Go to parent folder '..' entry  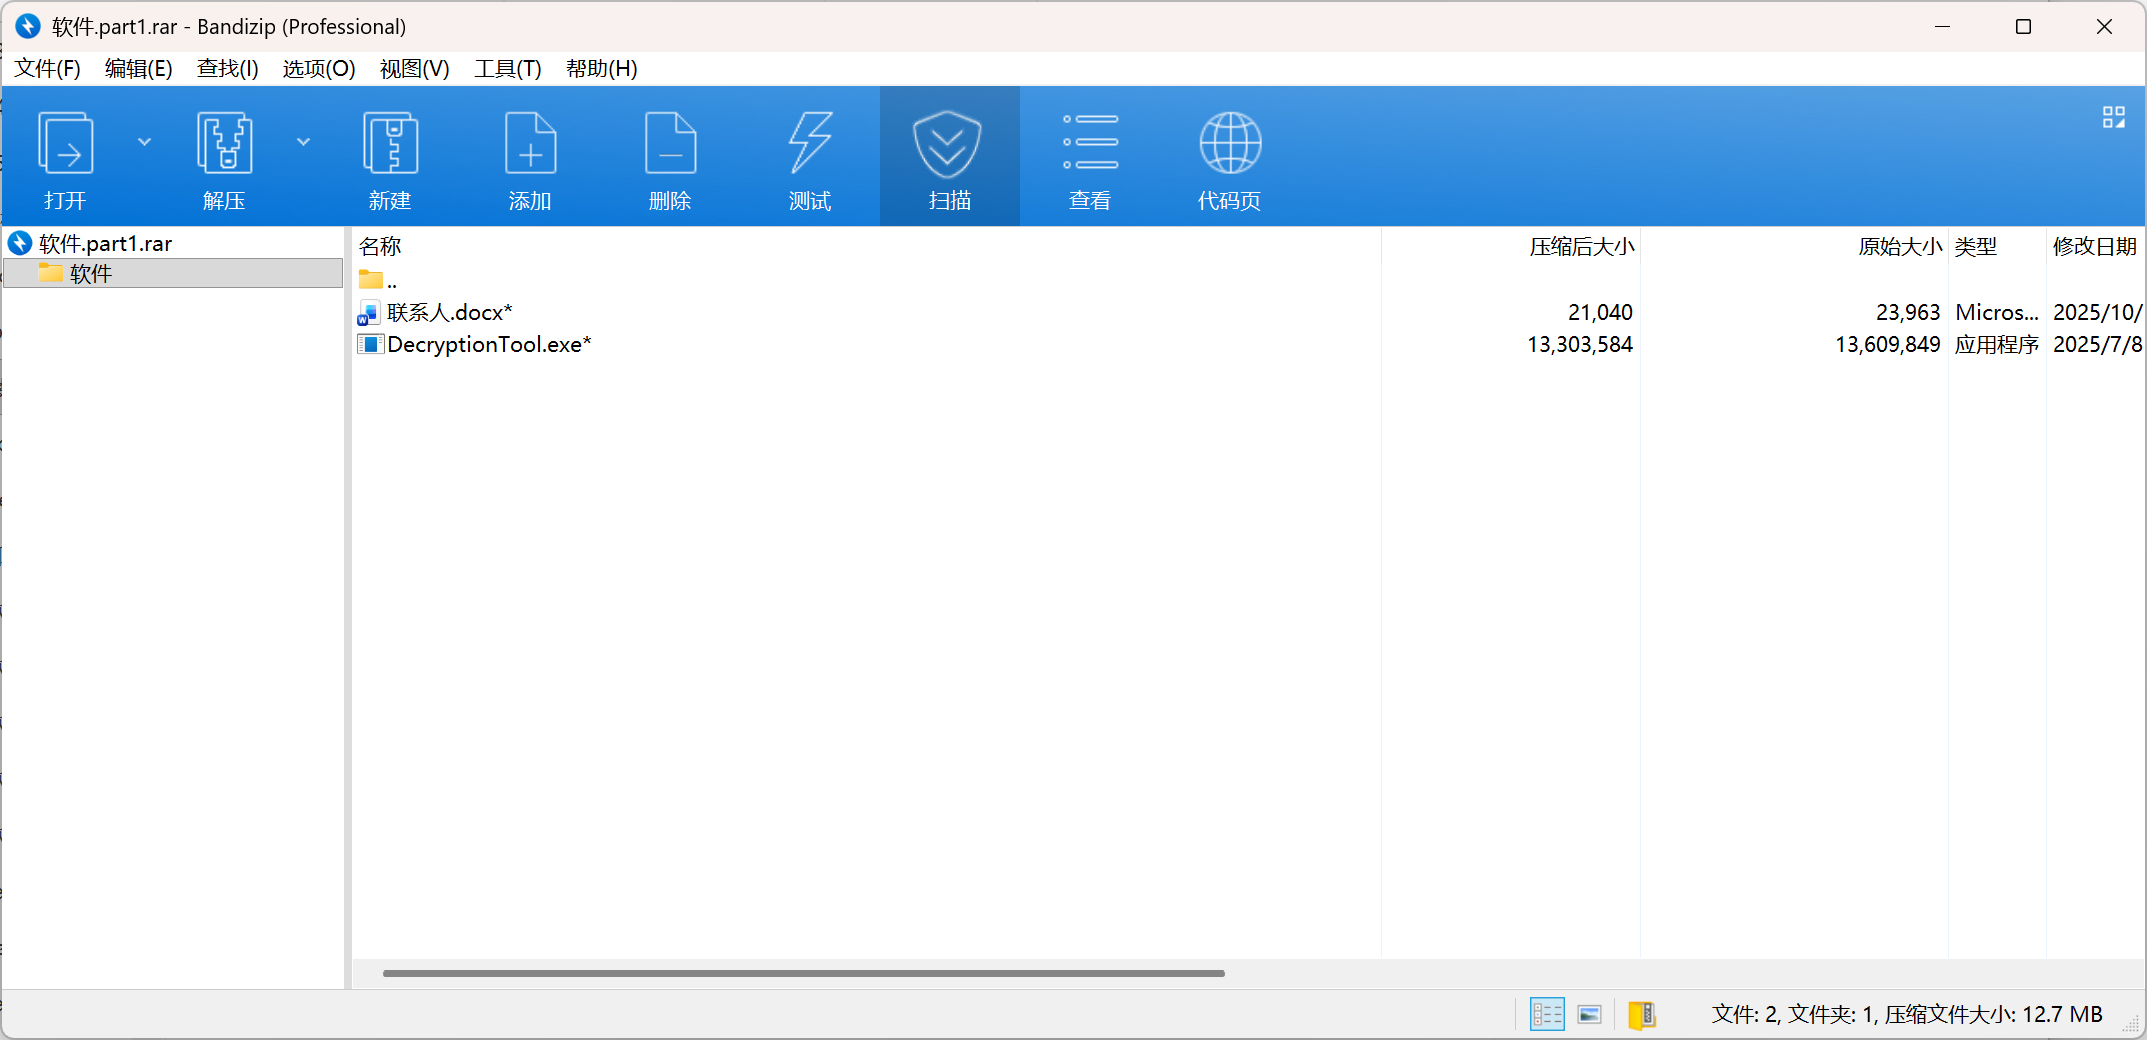pyautogui.click(x=378, y=280)
